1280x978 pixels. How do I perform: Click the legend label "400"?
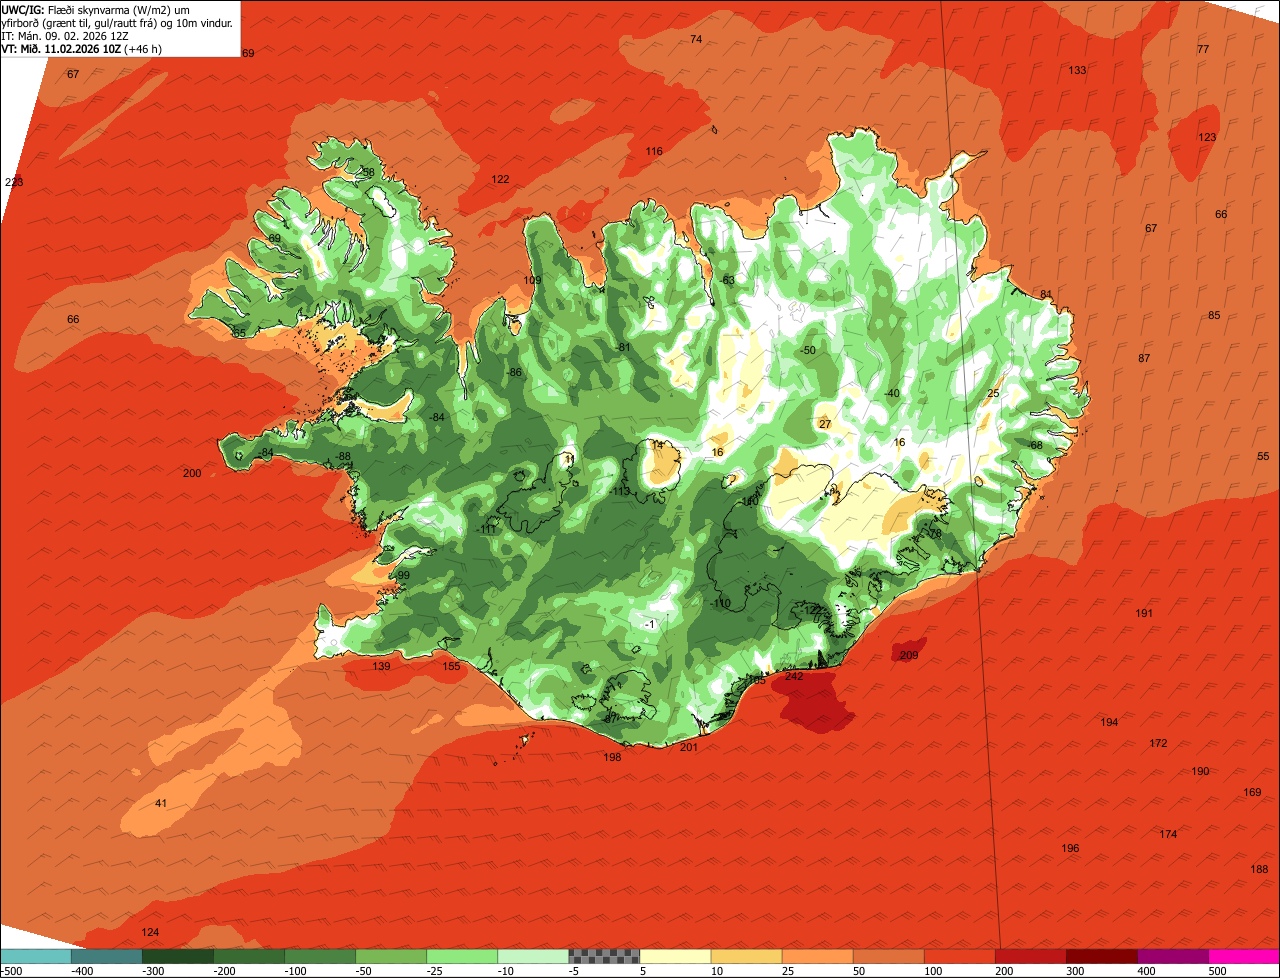1147,971
